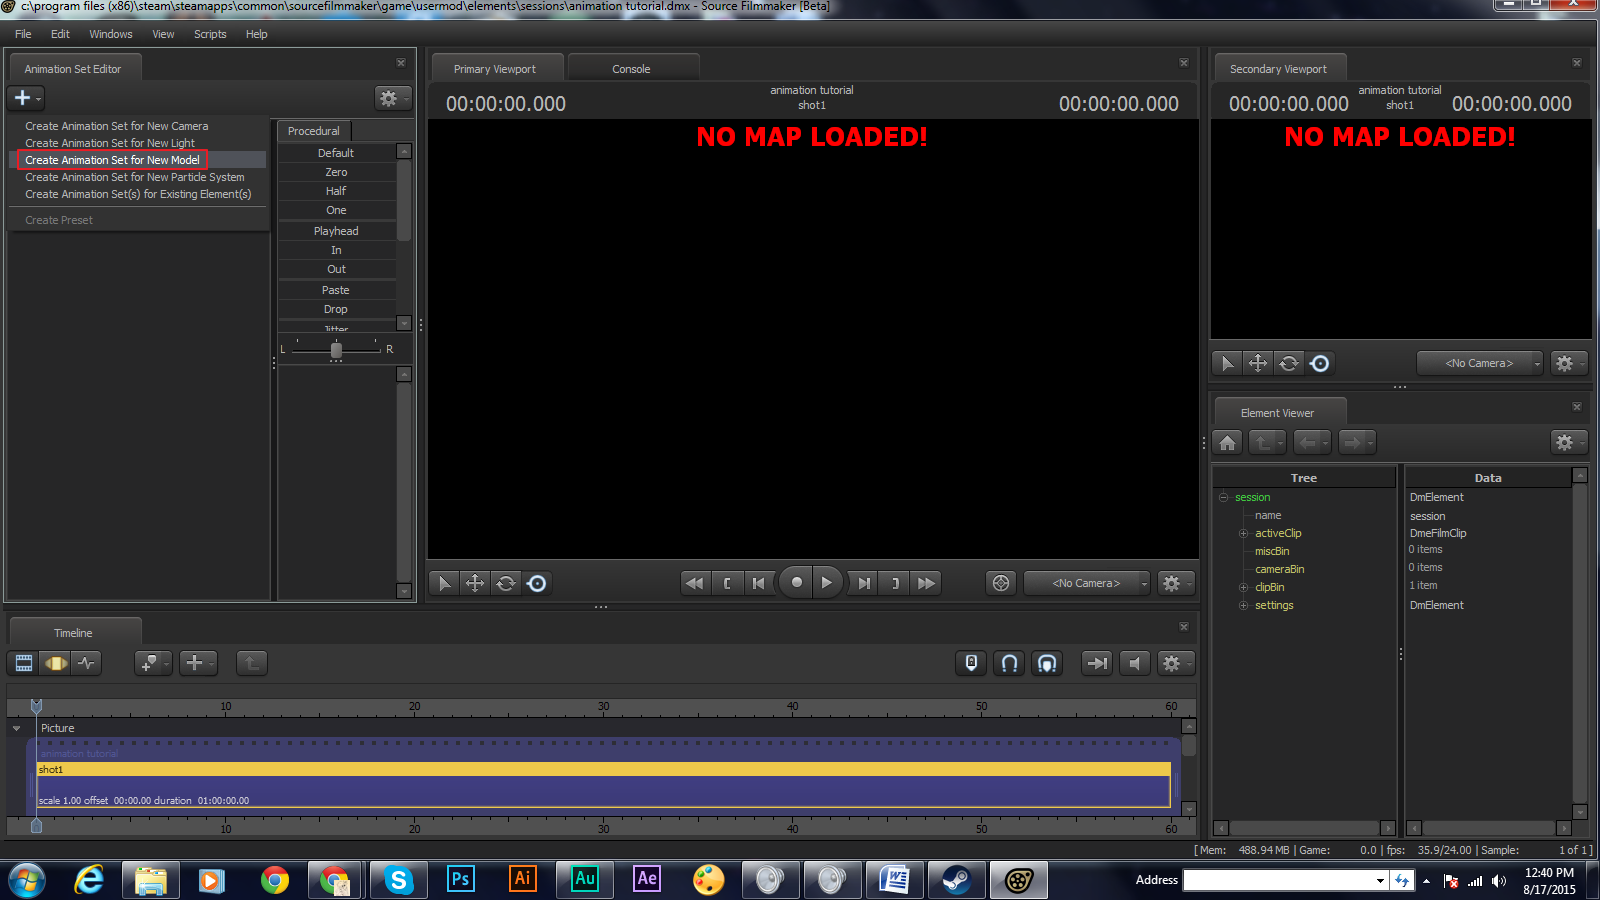This screenshot has height=900, width=1600.
Task: Click the L-R preset balance slider handle
Action: (x=336, y=350)
